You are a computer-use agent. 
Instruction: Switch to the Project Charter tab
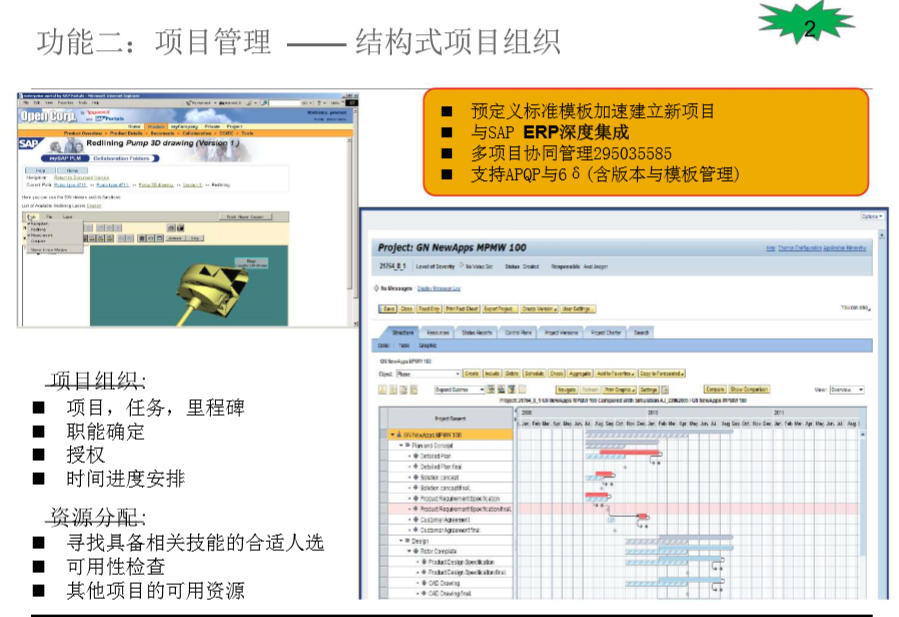pyautogui.click(x=605, y=333)
